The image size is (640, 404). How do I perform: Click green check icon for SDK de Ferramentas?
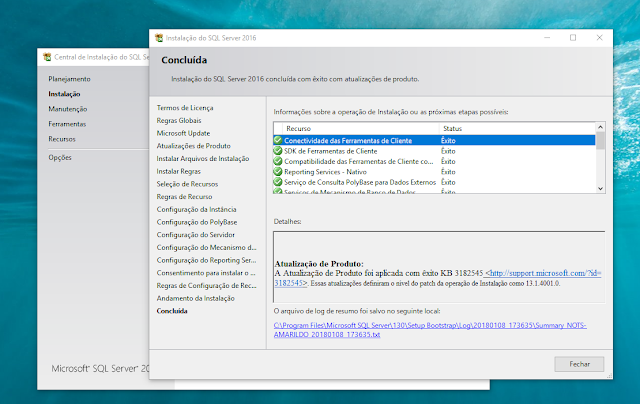point(278,151)
